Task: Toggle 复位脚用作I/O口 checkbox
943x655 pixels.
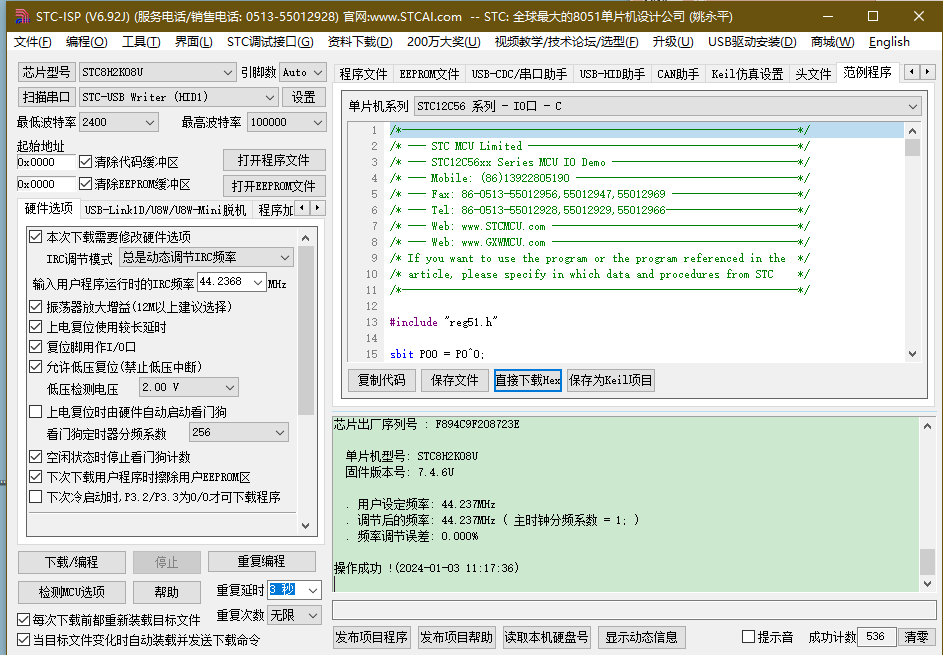Action: 35,347
